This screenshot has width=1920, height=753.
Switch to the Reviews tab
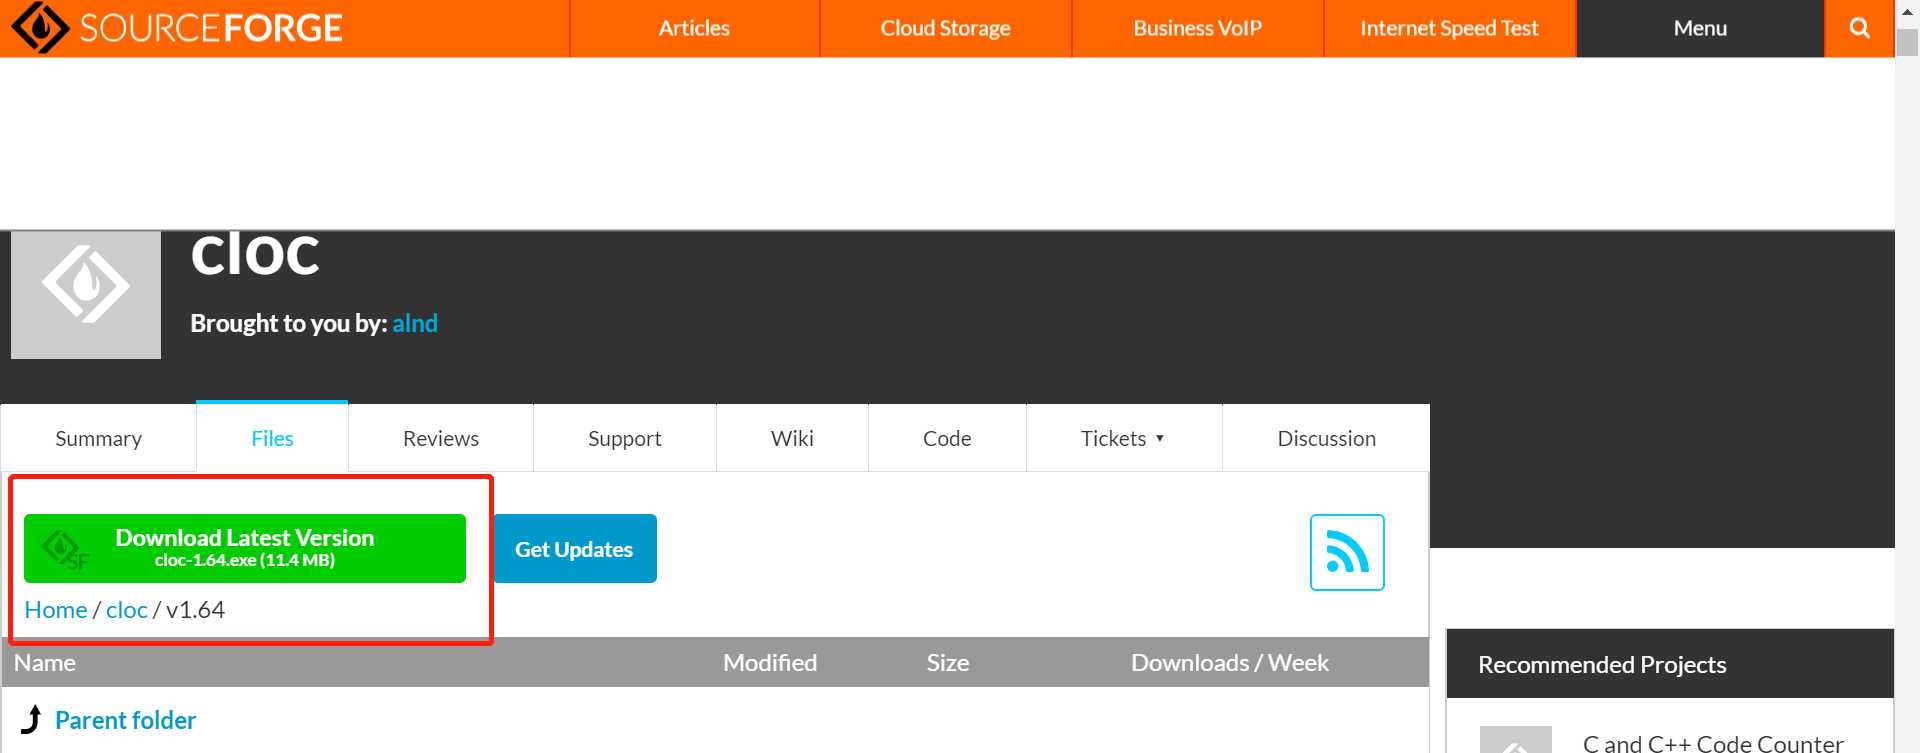[441, 438]
